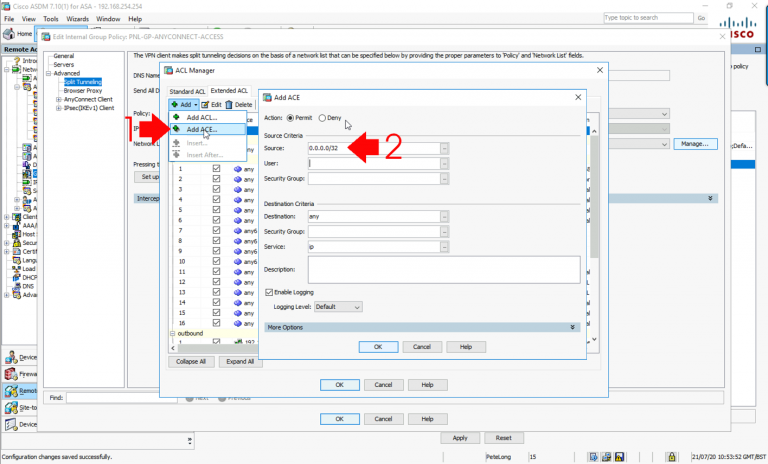Open Remote Access VPN panel icon
The height and width of the screenshot is (464, 768).
pyautogui.click(x=11, y=391)
